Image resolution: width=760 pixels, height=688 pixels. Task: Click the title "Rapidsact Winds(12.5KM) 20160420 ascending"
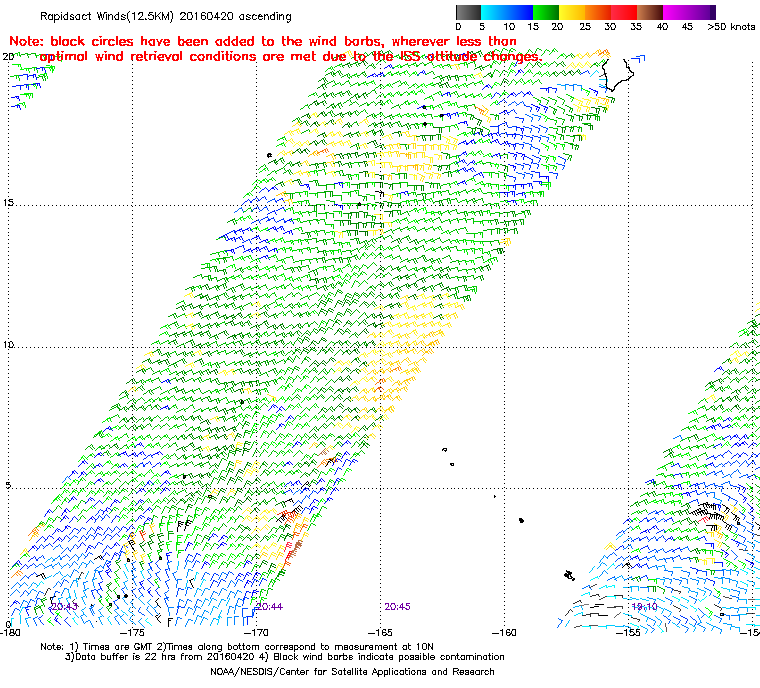pos(166,16)
